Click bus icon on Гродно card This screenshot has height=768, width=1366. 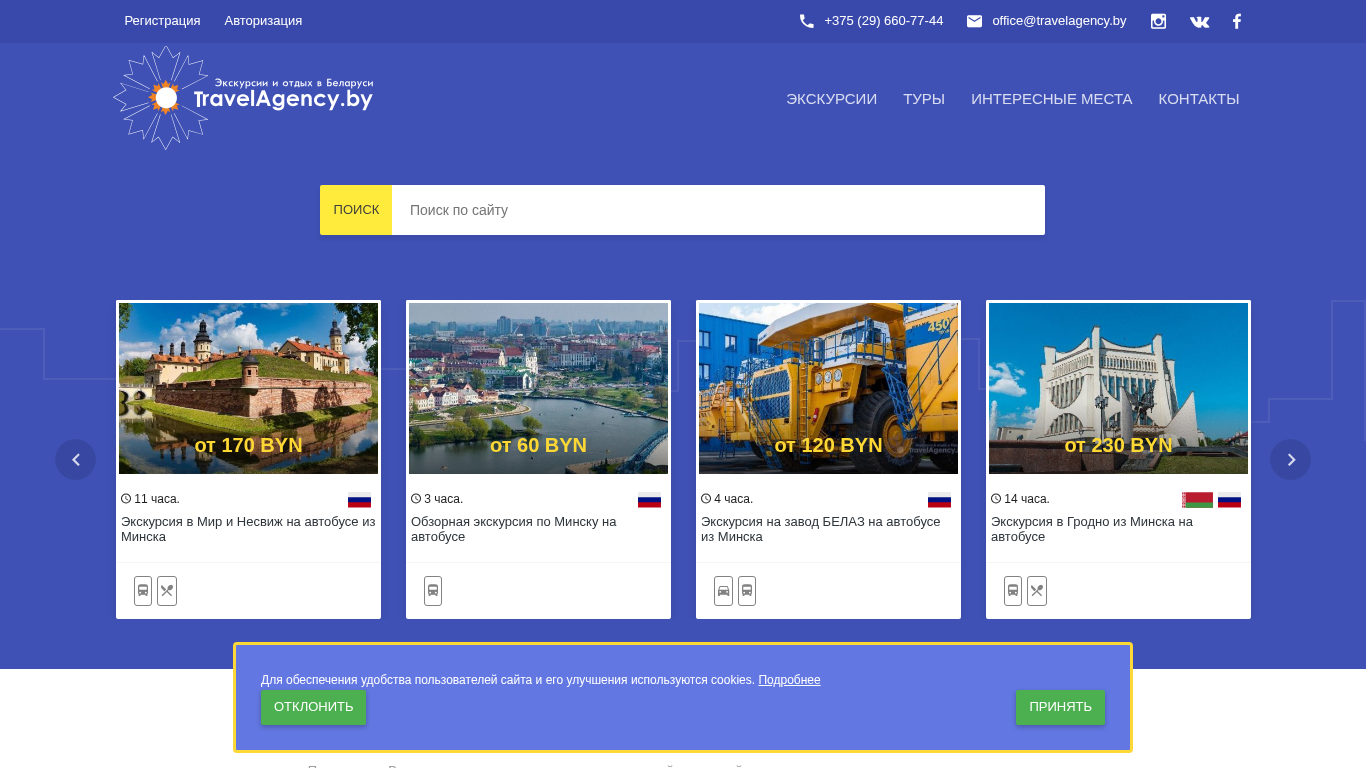tap(1013, 591)
